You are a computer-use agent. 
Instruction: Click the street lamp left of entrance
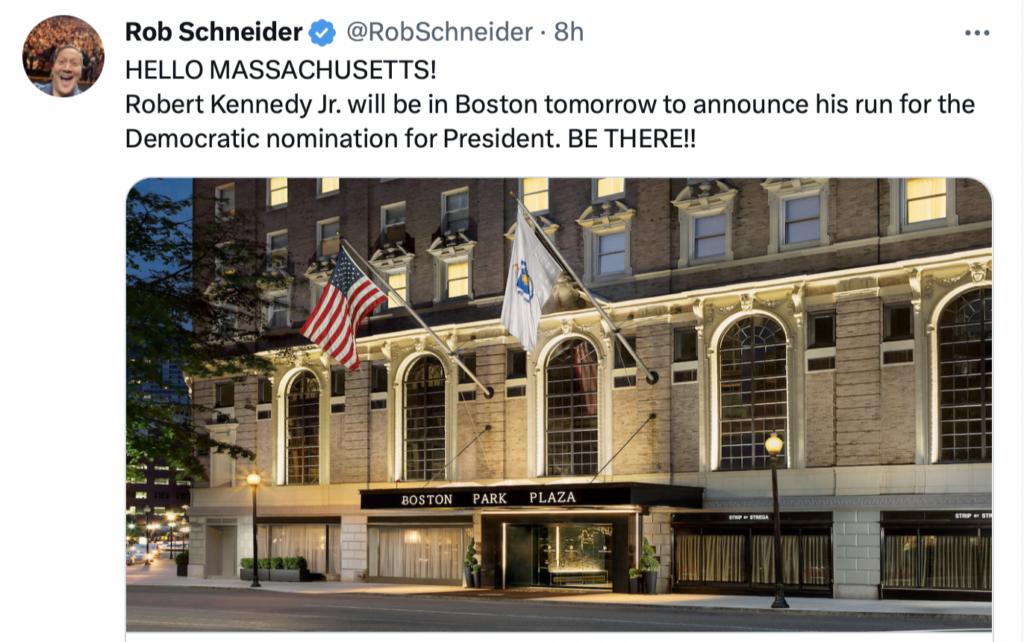(254, 530)
